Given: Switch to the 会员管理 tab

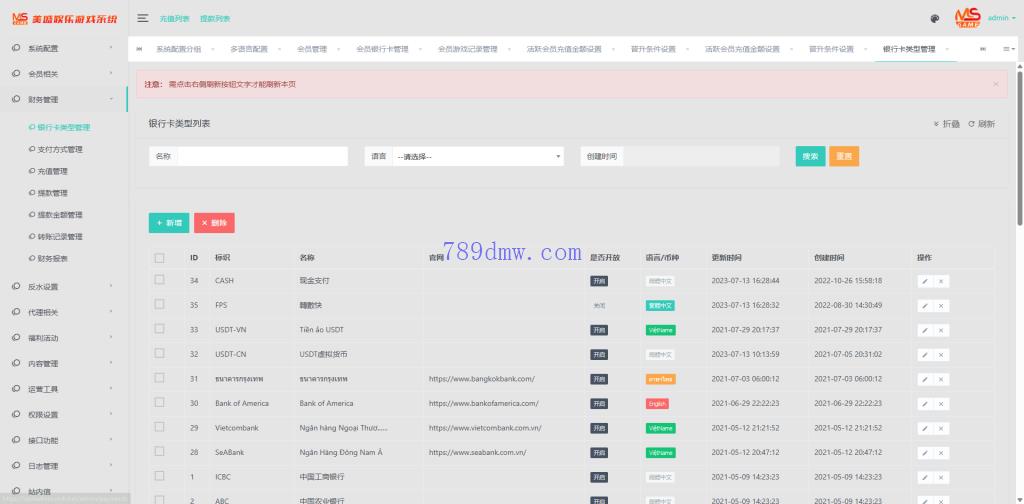Looking at the screenshot, I should coord(312,49).
